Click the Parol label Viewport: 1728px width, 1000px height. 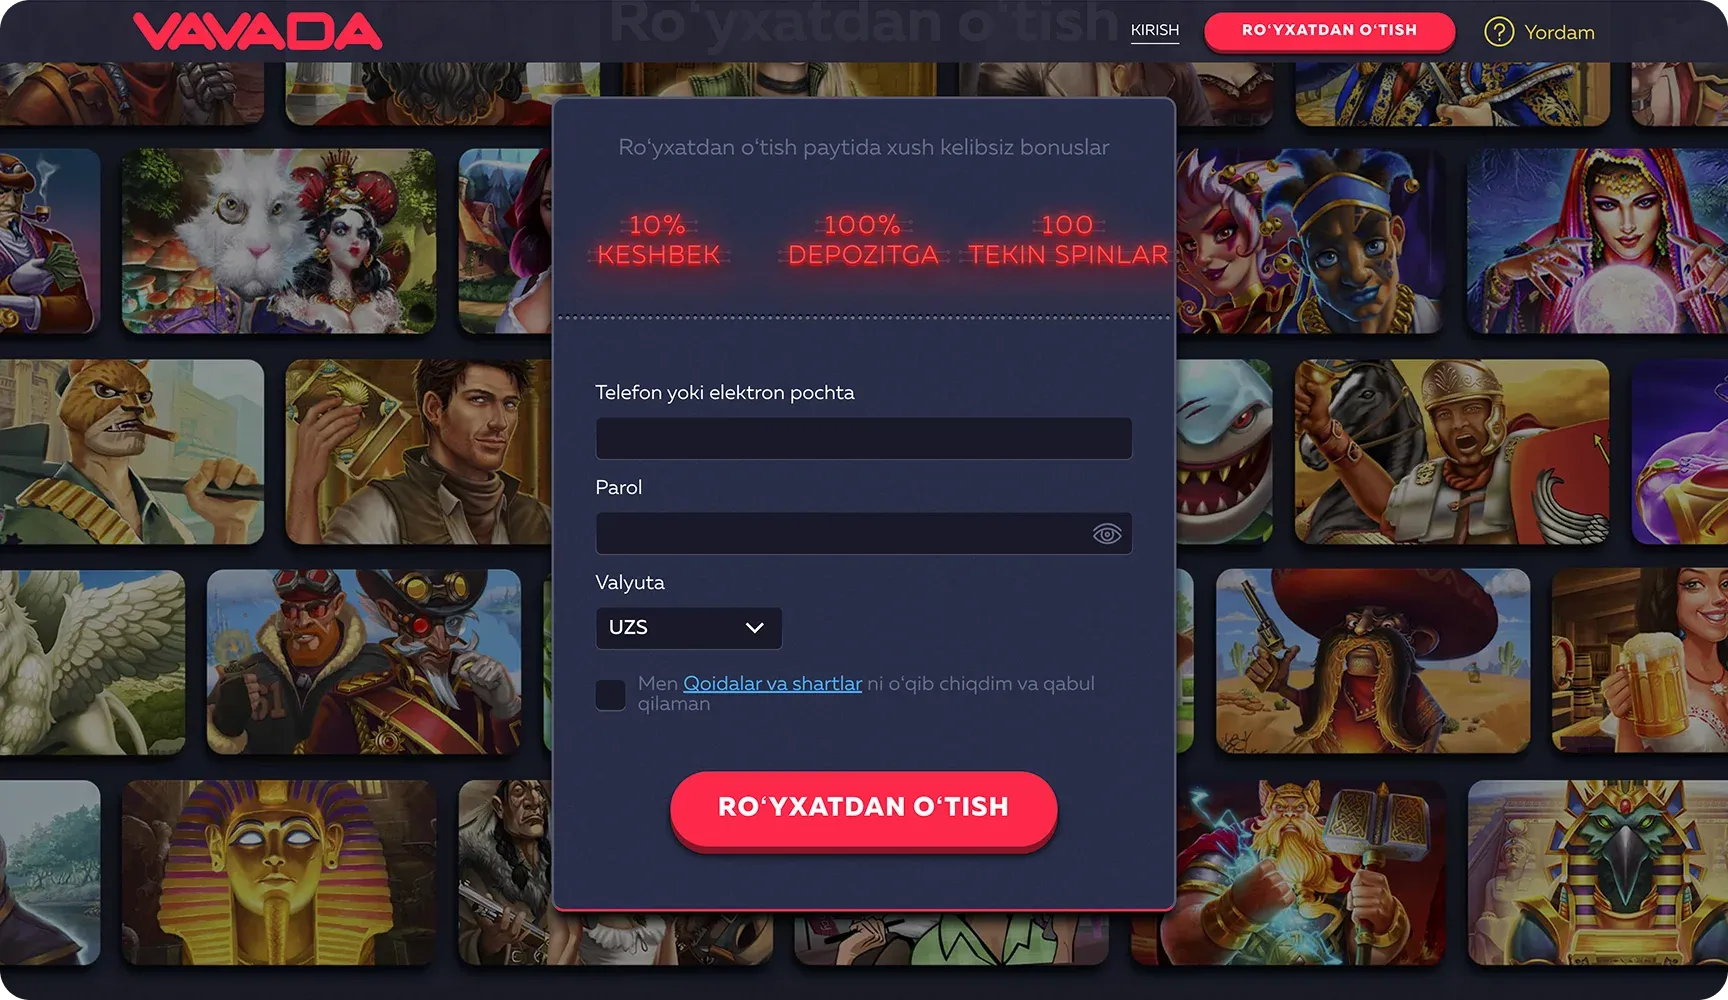[x=619, y=487]
